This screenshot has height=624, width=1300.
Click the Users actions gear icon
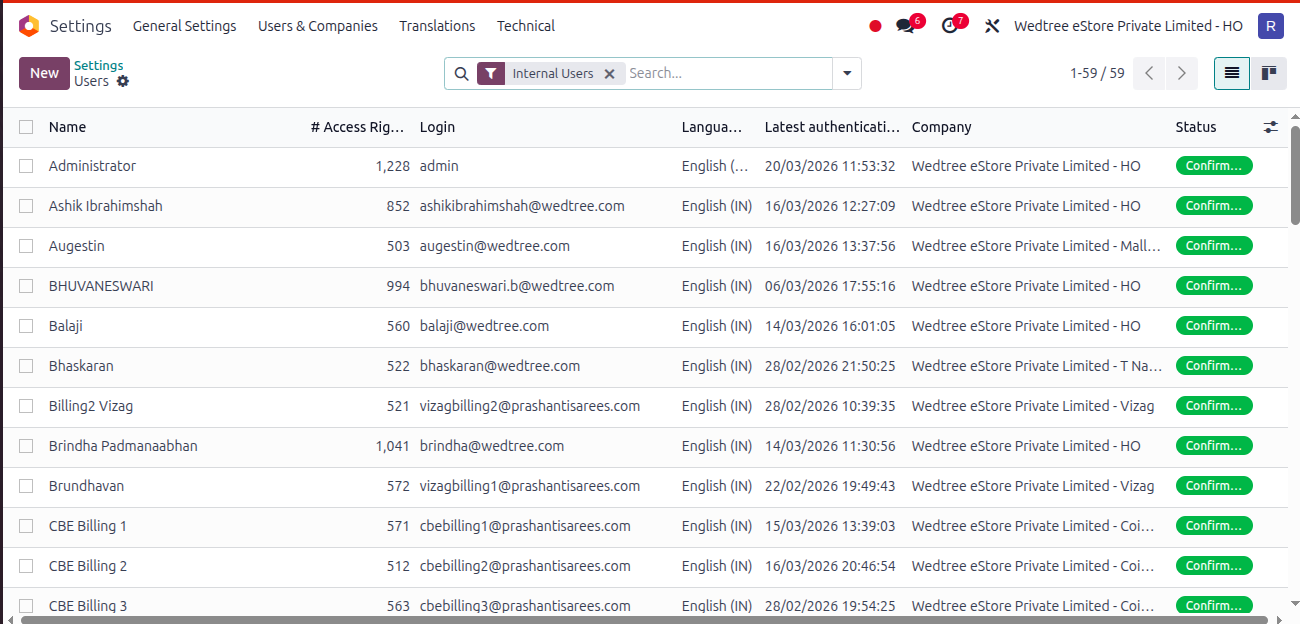(x=123, y=81)
